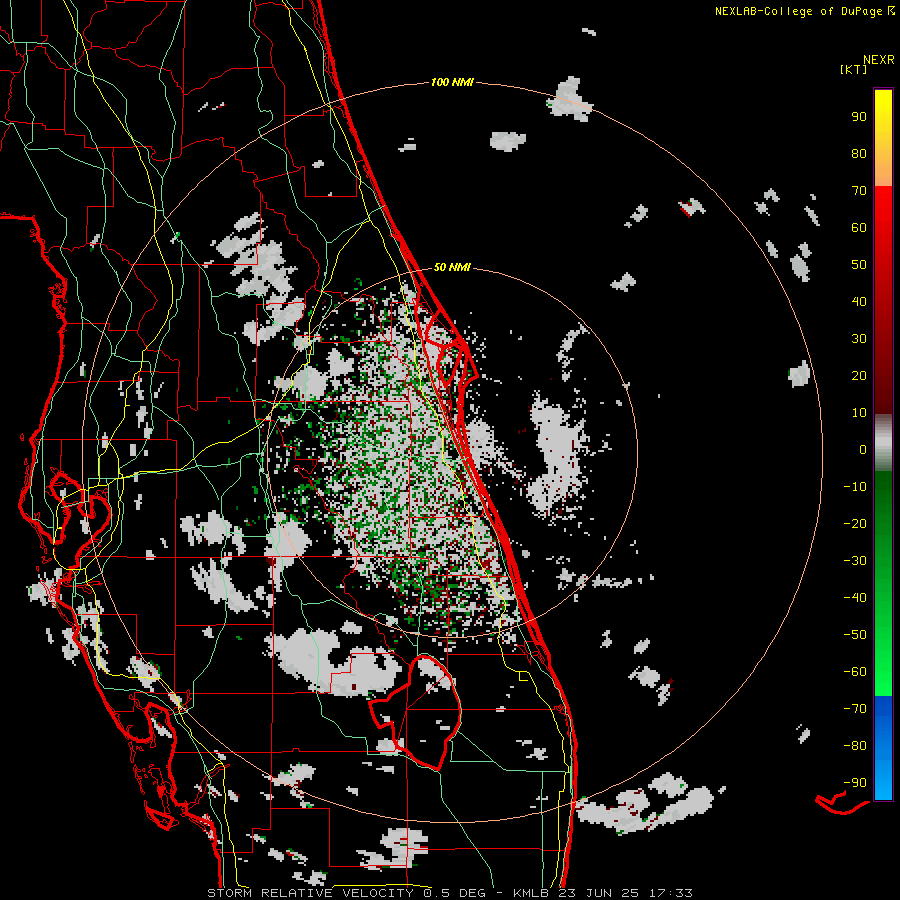The height and width of the screenshot is (900, 900).
Task: Click the positive 70 value on the scale
Action: [859, 191]
